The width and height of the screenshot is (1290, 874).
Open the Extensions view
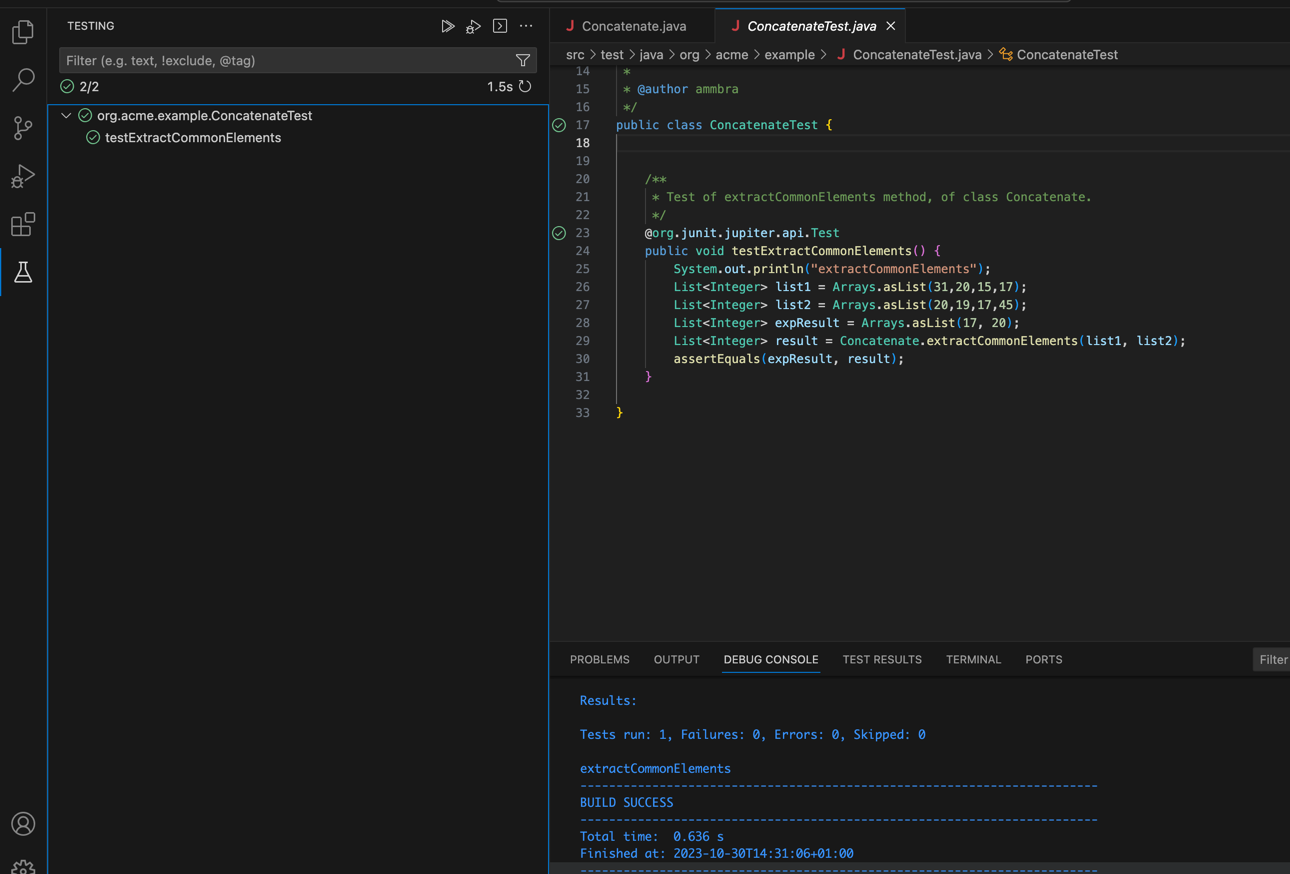[23, 224]
